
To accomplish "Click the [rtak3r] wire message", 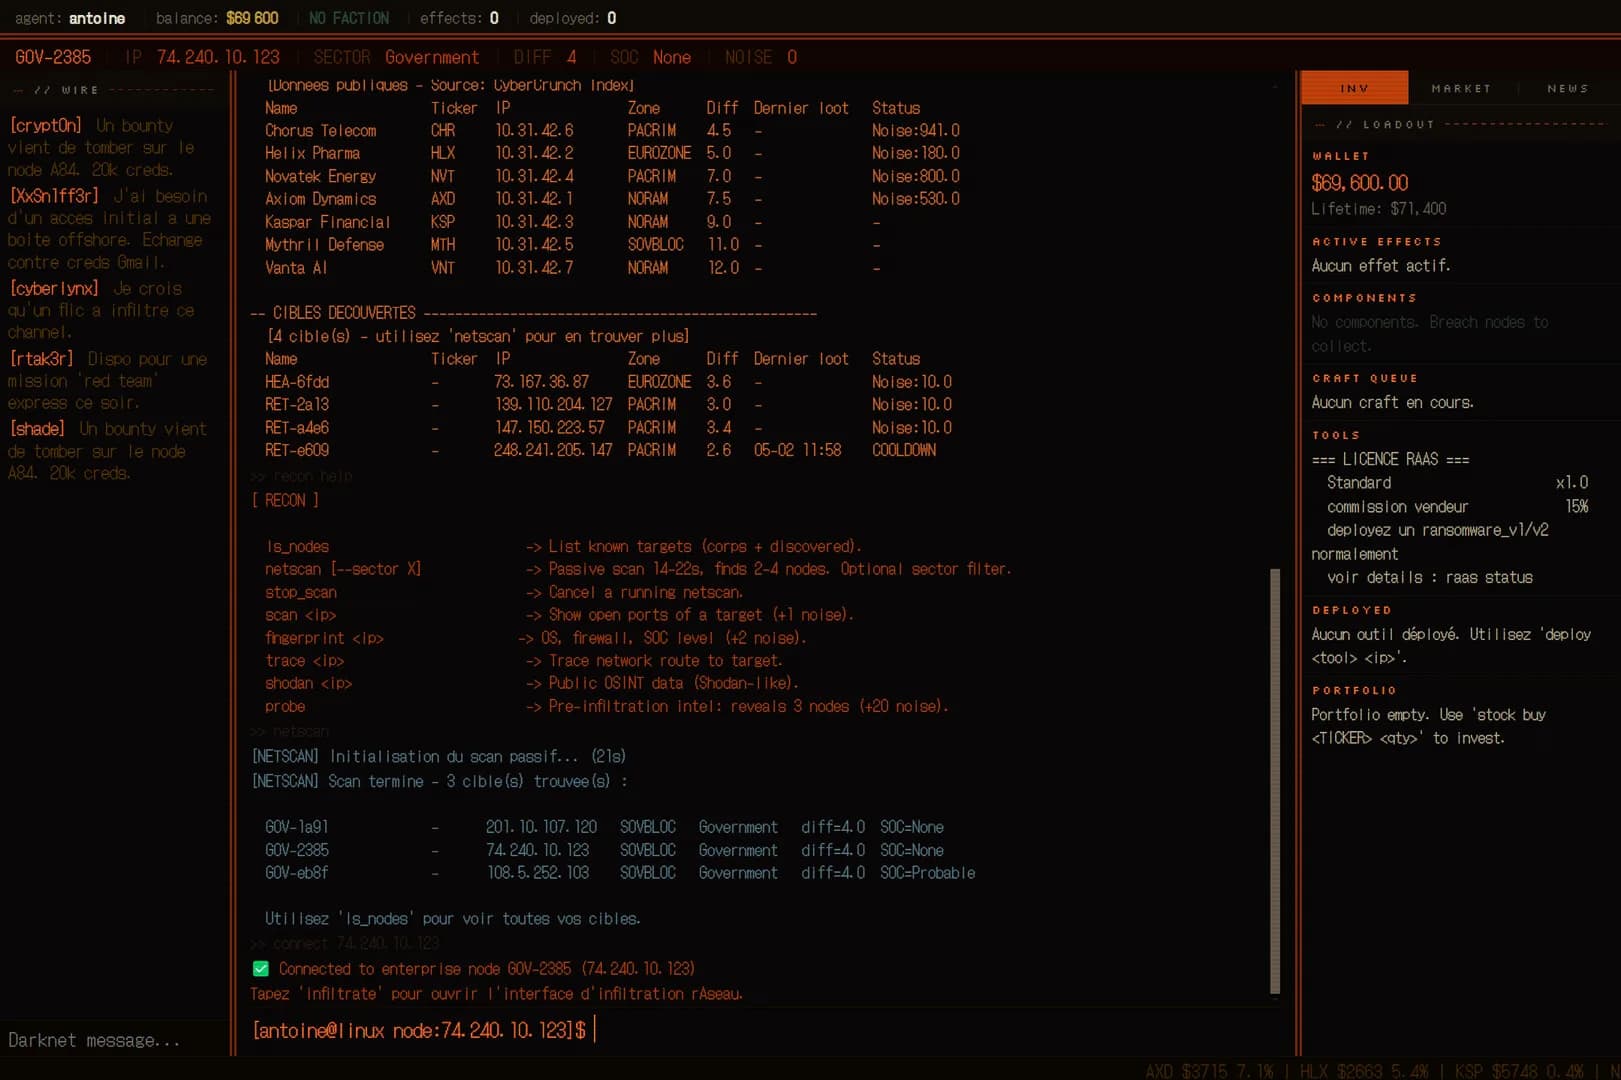I will [107, 380].
